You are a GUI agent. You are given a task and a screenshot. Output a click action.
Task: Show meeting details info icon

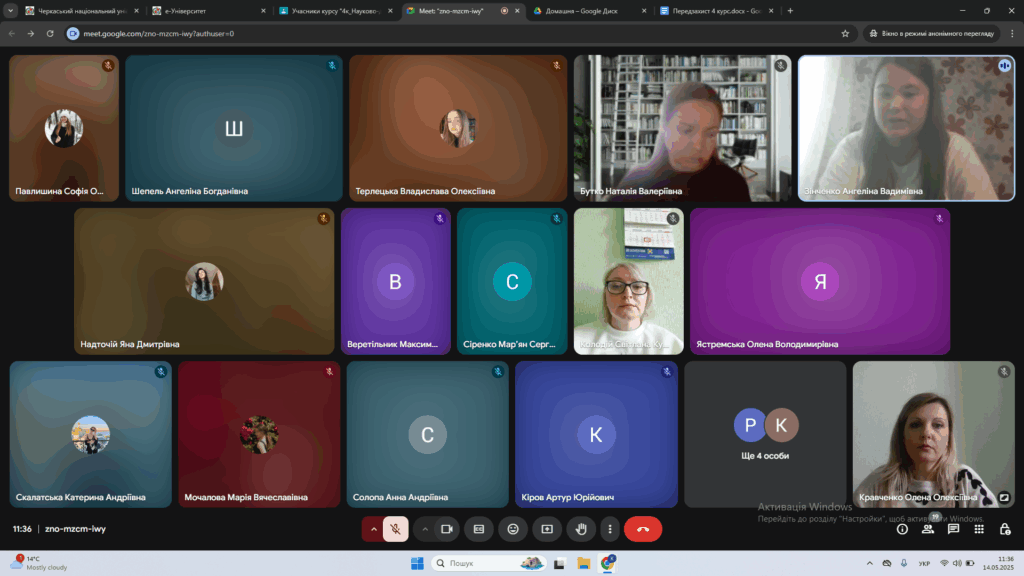coord(902,529)
